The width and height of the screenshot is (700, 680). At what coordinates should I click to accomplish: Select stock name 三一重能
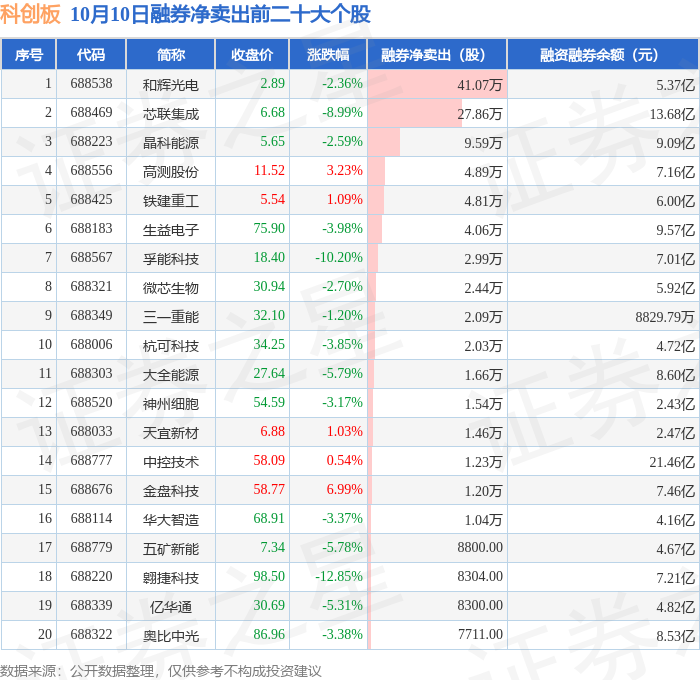coord(171,317)
